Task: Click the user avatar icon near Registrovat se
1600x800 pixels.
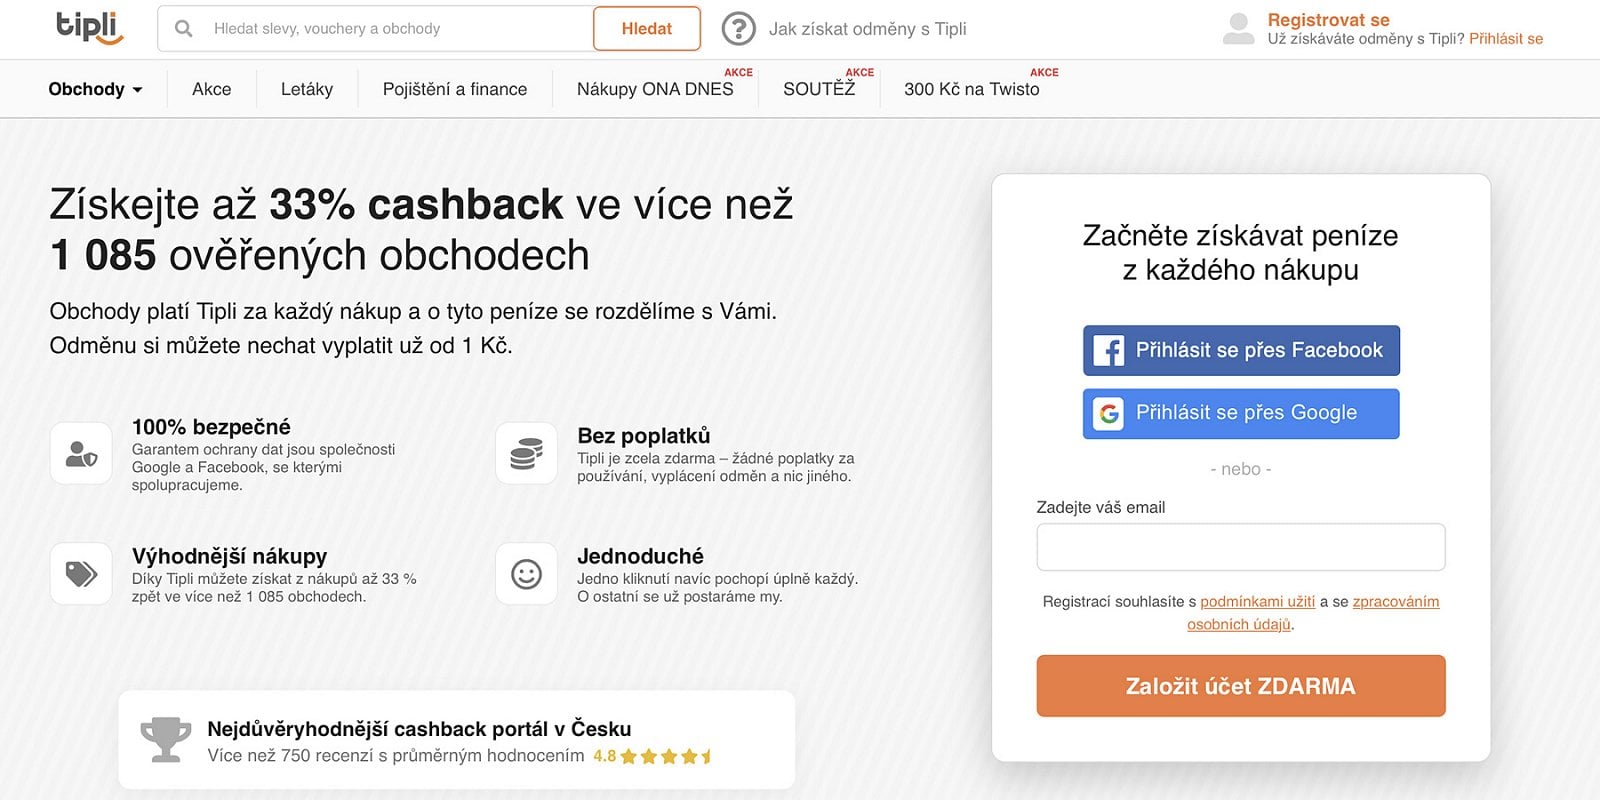Action: (x=1236, y=28)
